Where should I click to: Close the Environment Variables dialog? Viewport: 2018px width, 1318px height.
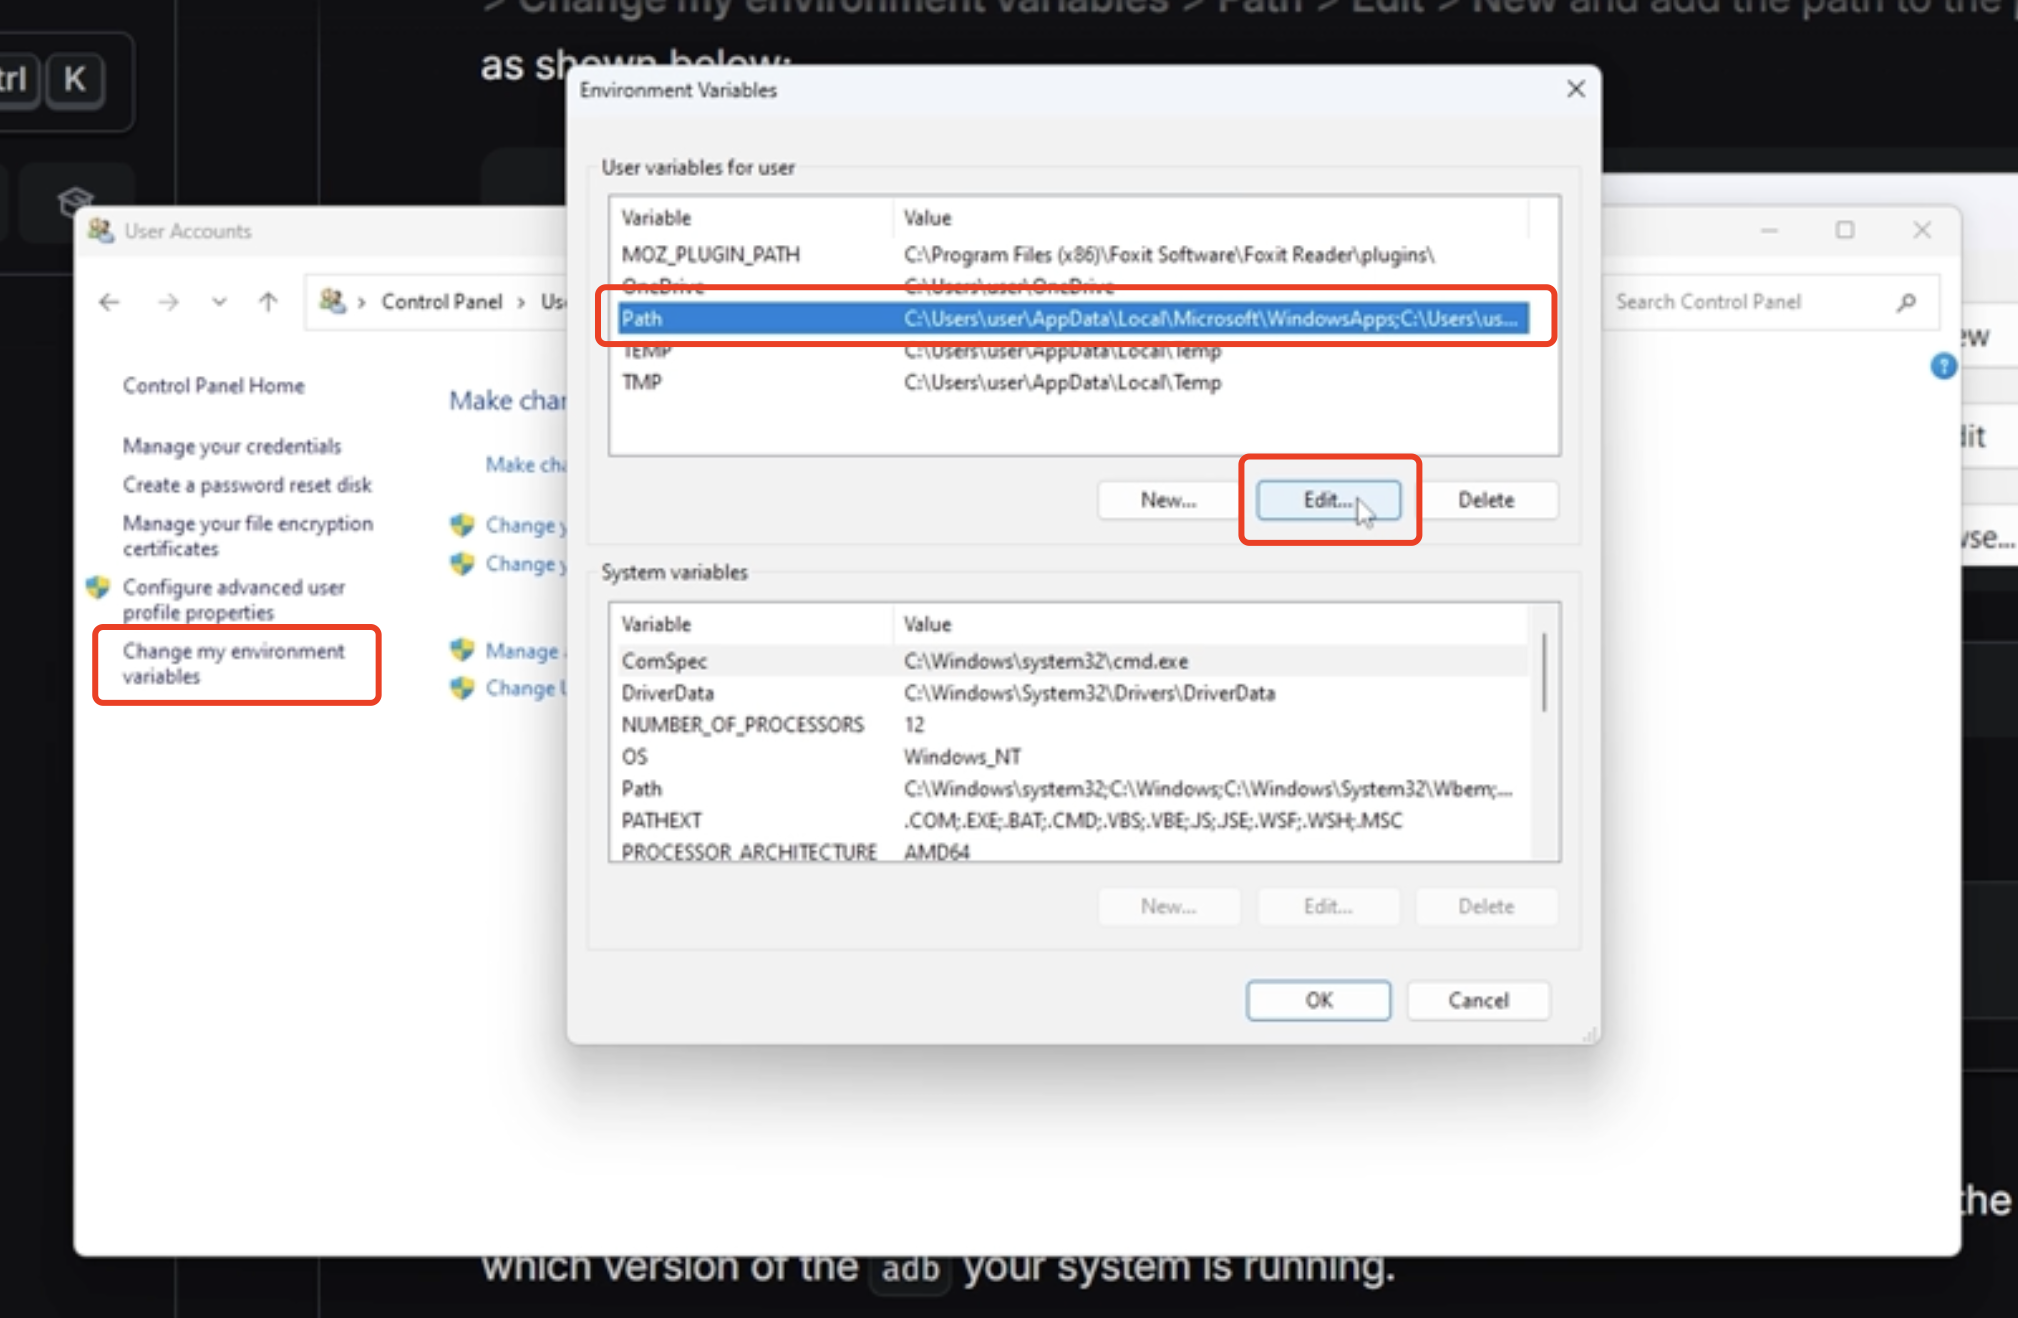pos(1576,90)
